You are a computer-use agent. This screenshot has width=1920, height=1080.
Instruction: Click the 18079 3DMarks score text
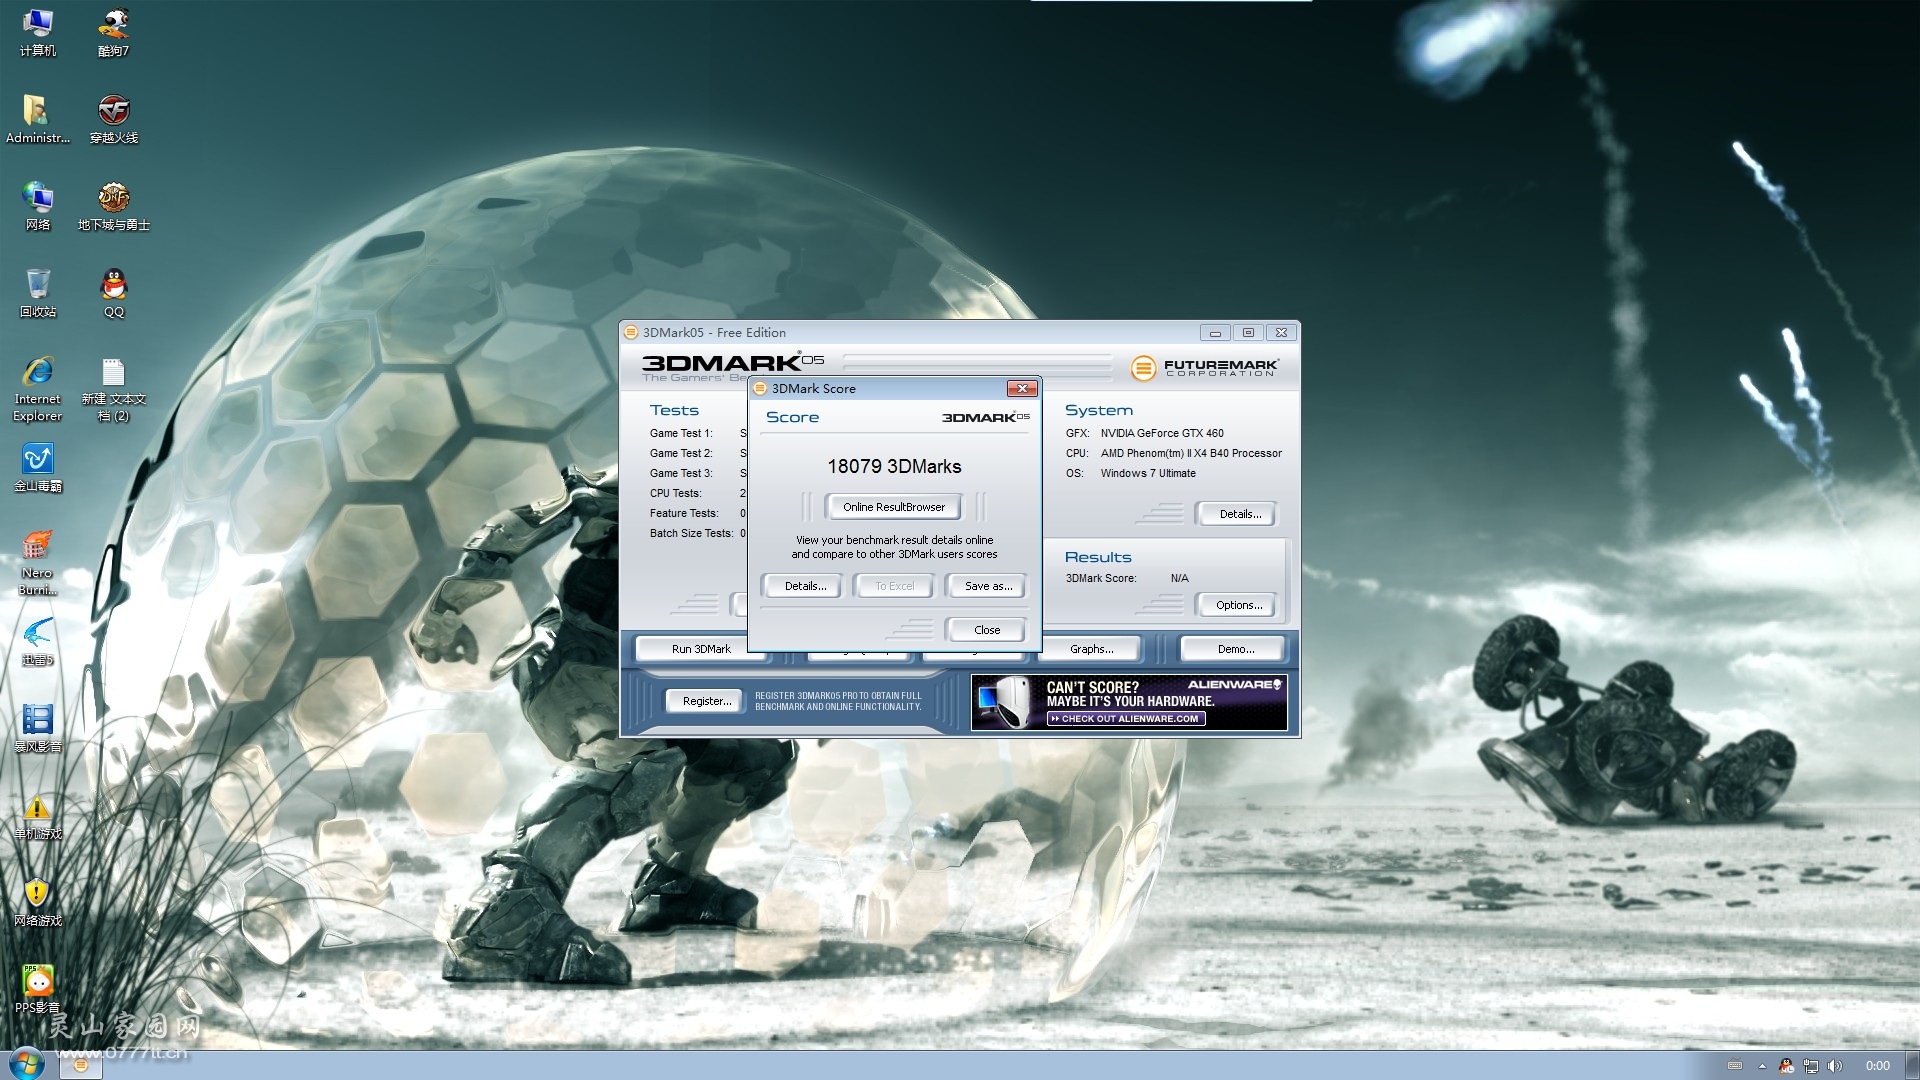pos(894,467)
